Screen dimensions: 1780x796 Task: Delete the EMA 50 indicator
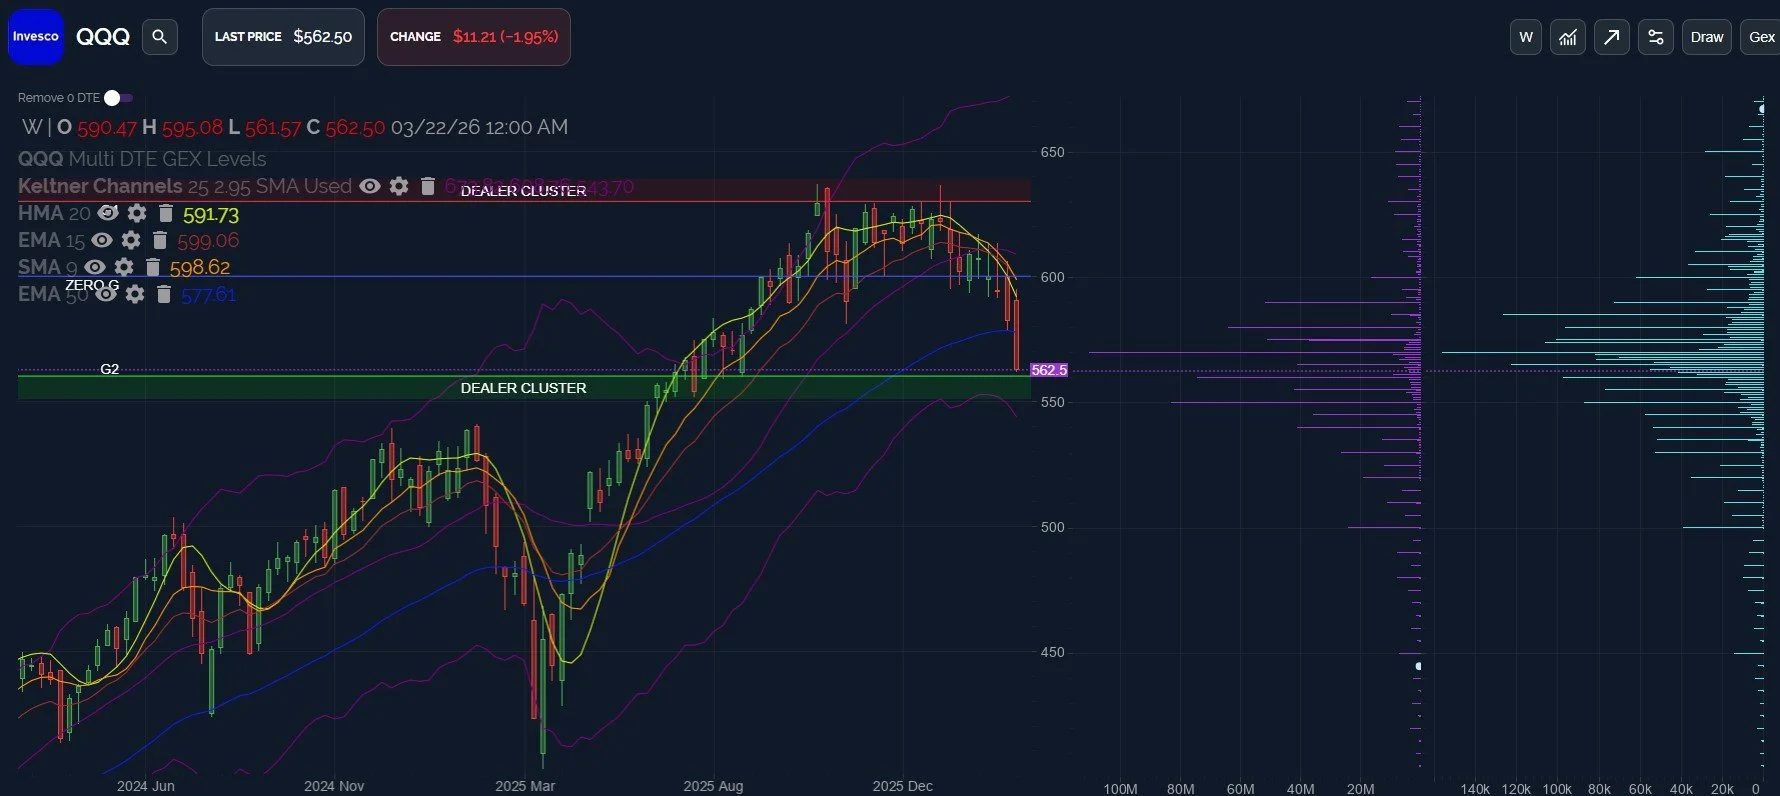click(x=164, y=294)
